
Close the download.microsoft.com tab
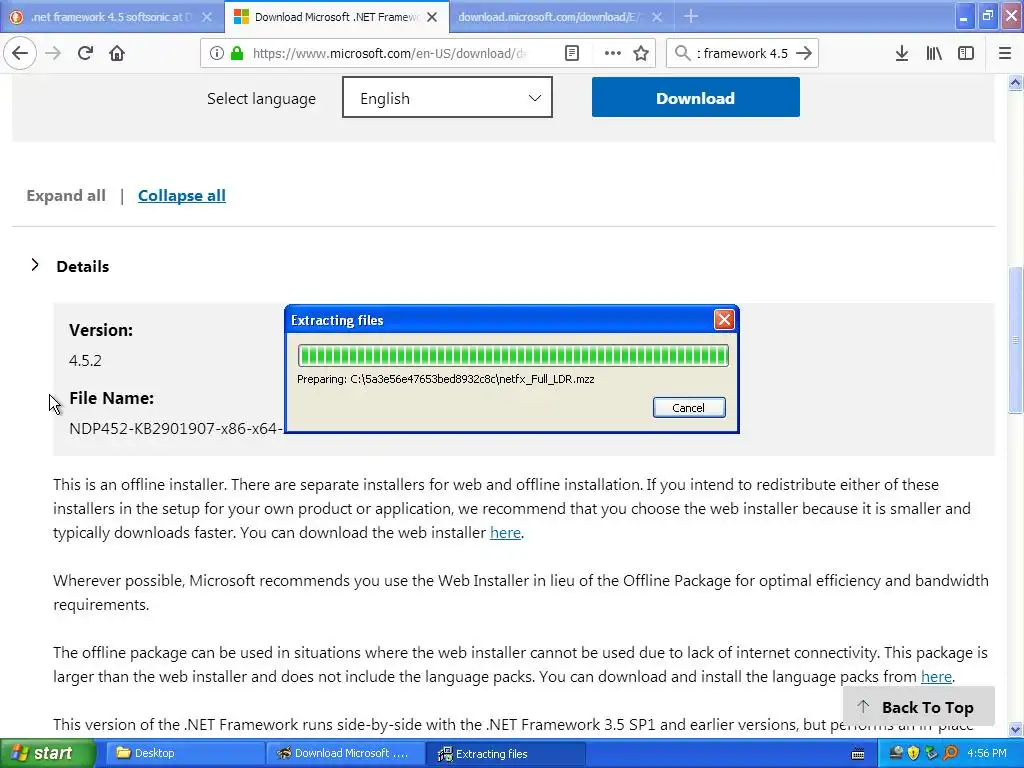coord(657,17)
